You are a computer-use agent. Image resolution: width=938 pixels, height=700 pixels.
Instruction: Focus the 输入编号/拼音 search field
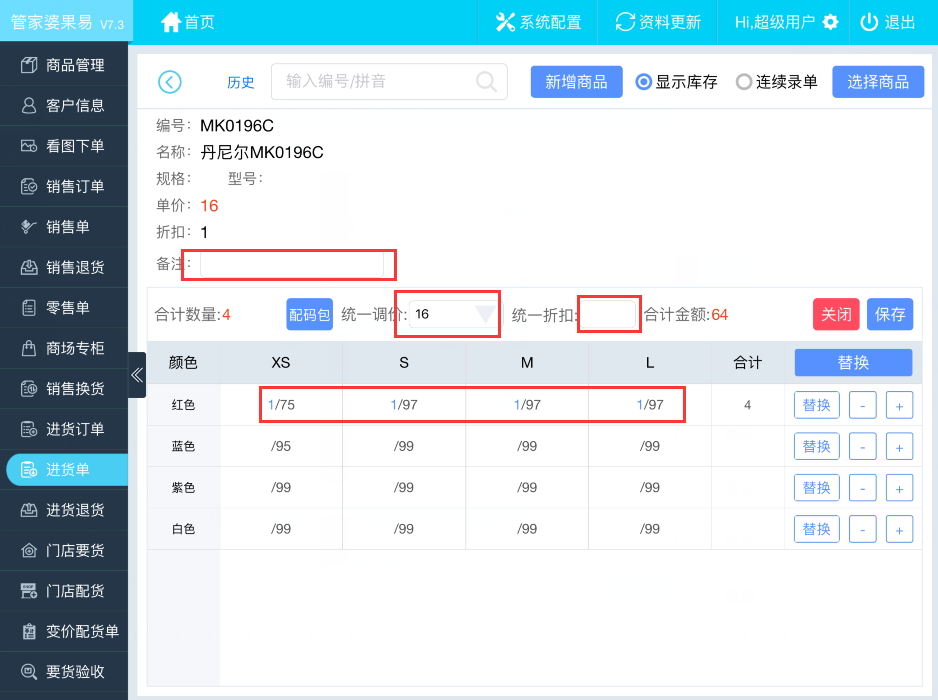(x=389, y=81)
